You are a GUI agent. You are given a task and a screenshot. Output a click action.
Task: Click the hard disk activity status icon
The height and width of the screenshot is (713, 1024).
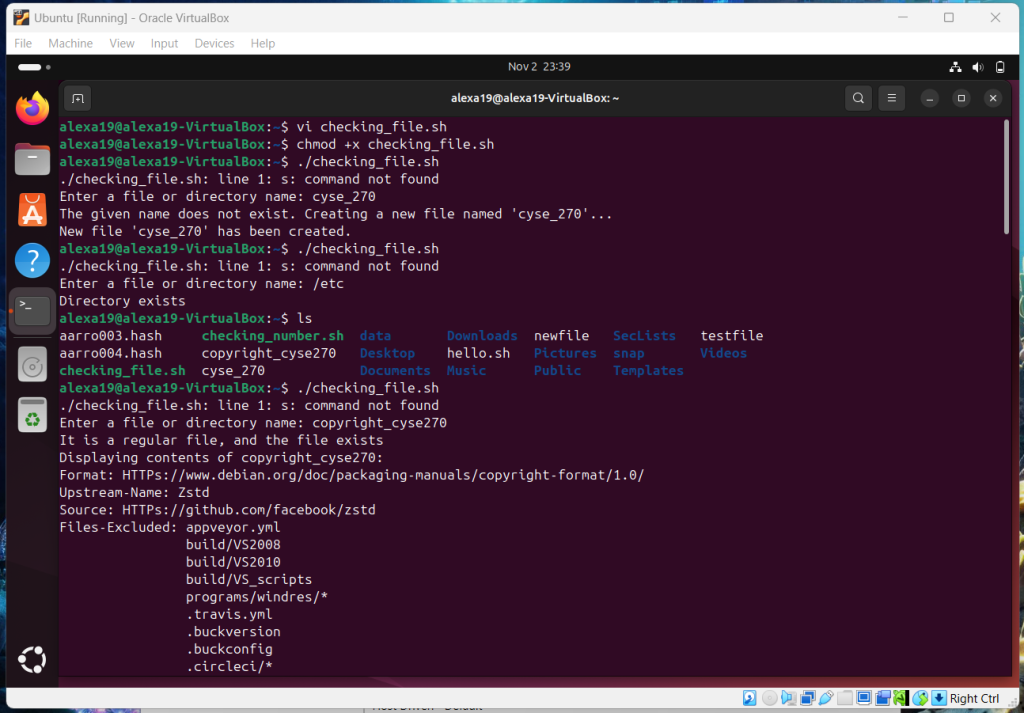click(749, 698)
